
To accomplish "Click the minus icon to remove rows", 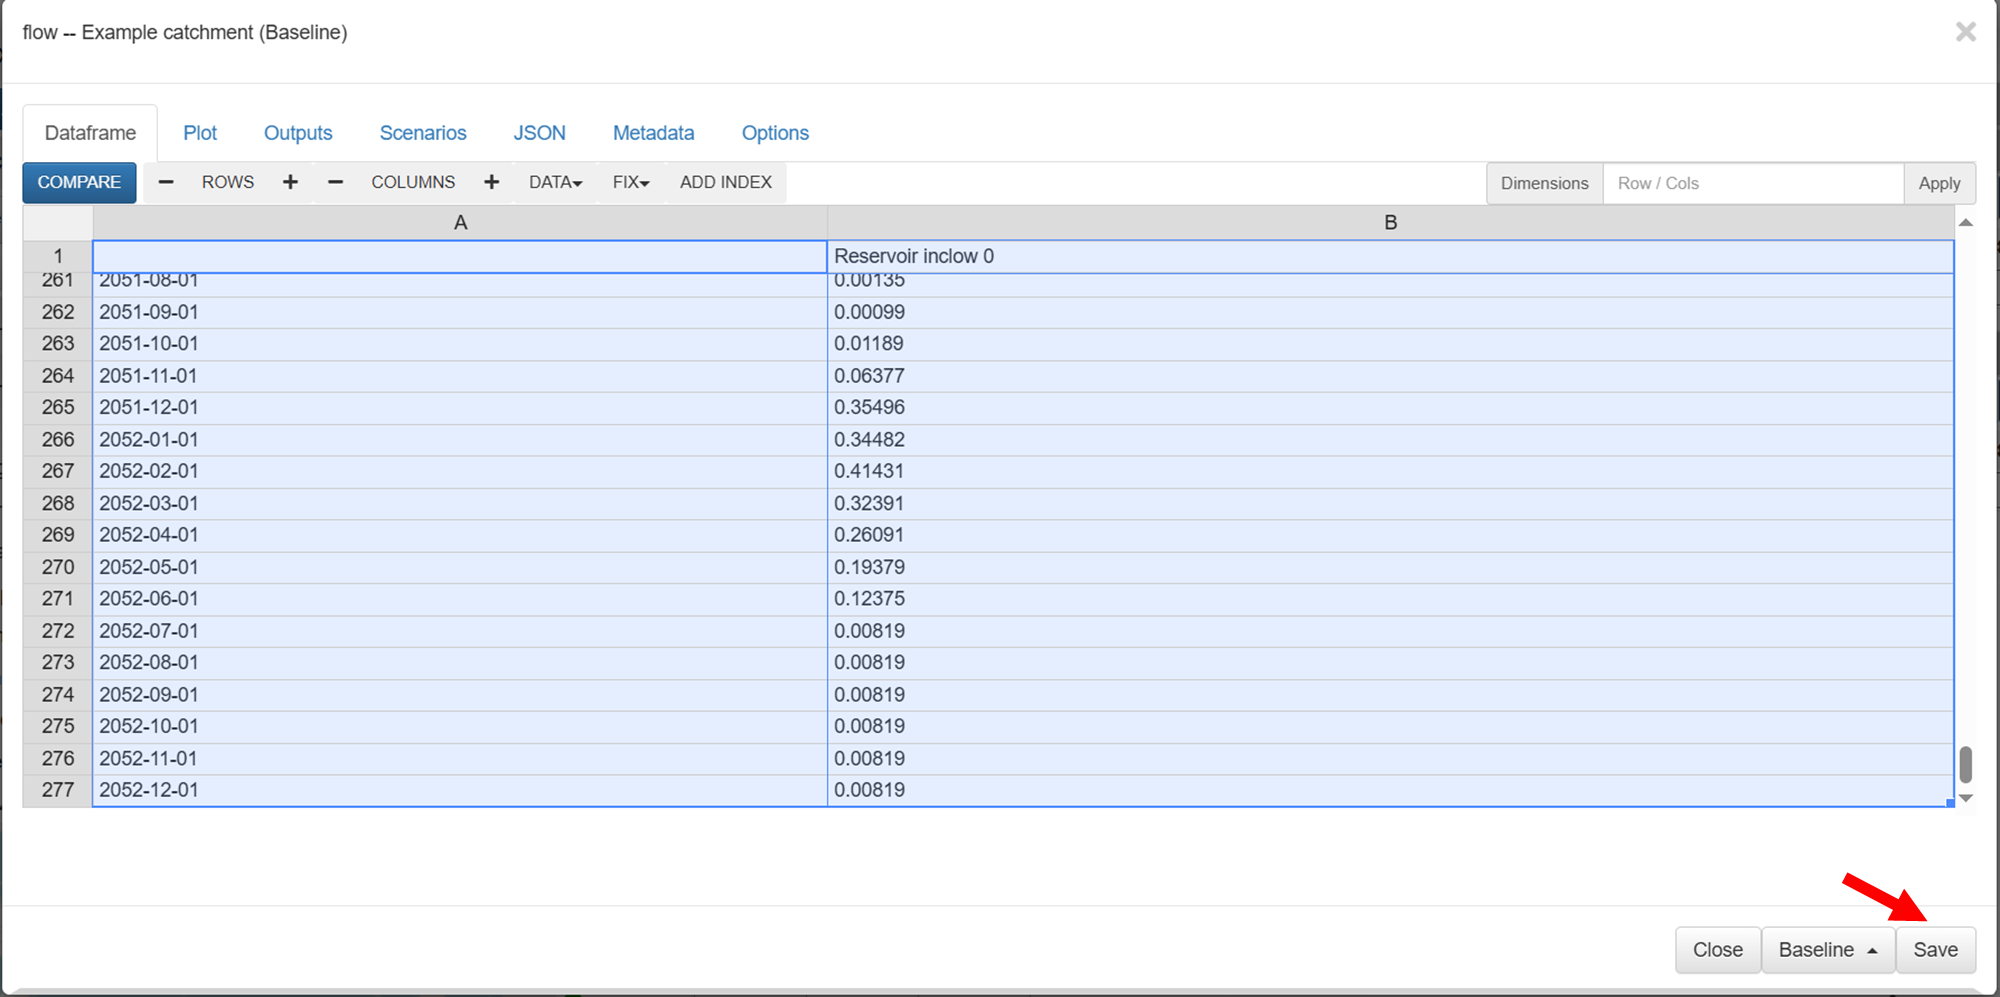I will (x=166, y=182).
